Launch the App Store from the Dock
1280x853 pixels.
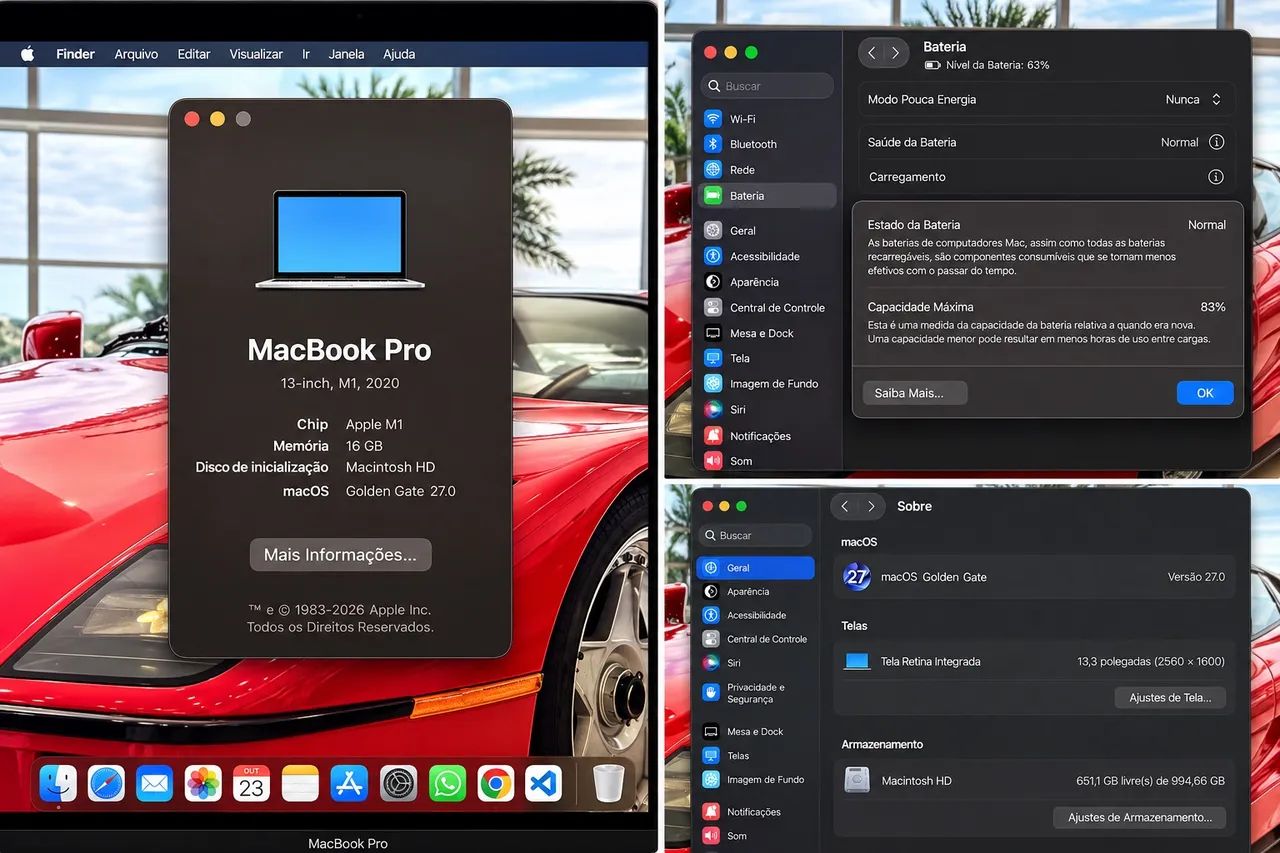pyautogui.click(x=349, y=783)
